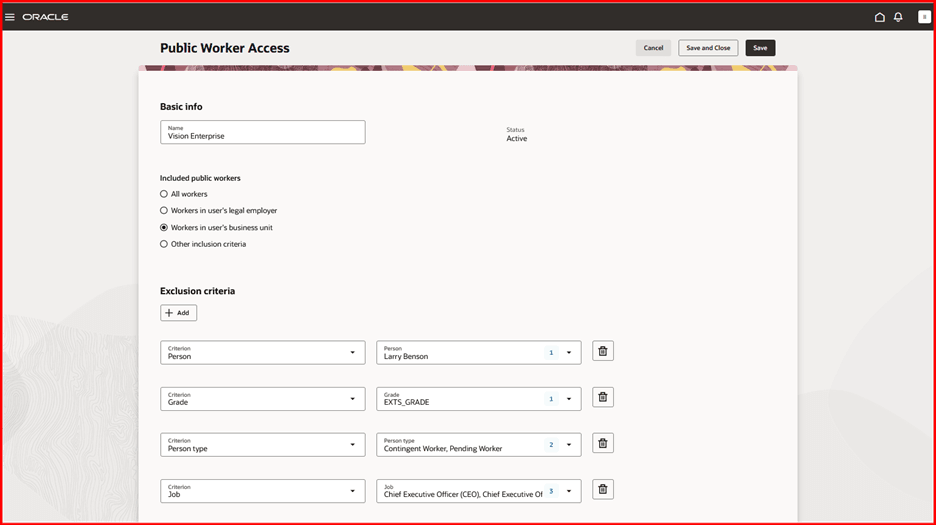This screenshot has width=936, height=525.
Task: Expand the Grade value dropdown EXTS_GRADE
Action: (569, 398)
